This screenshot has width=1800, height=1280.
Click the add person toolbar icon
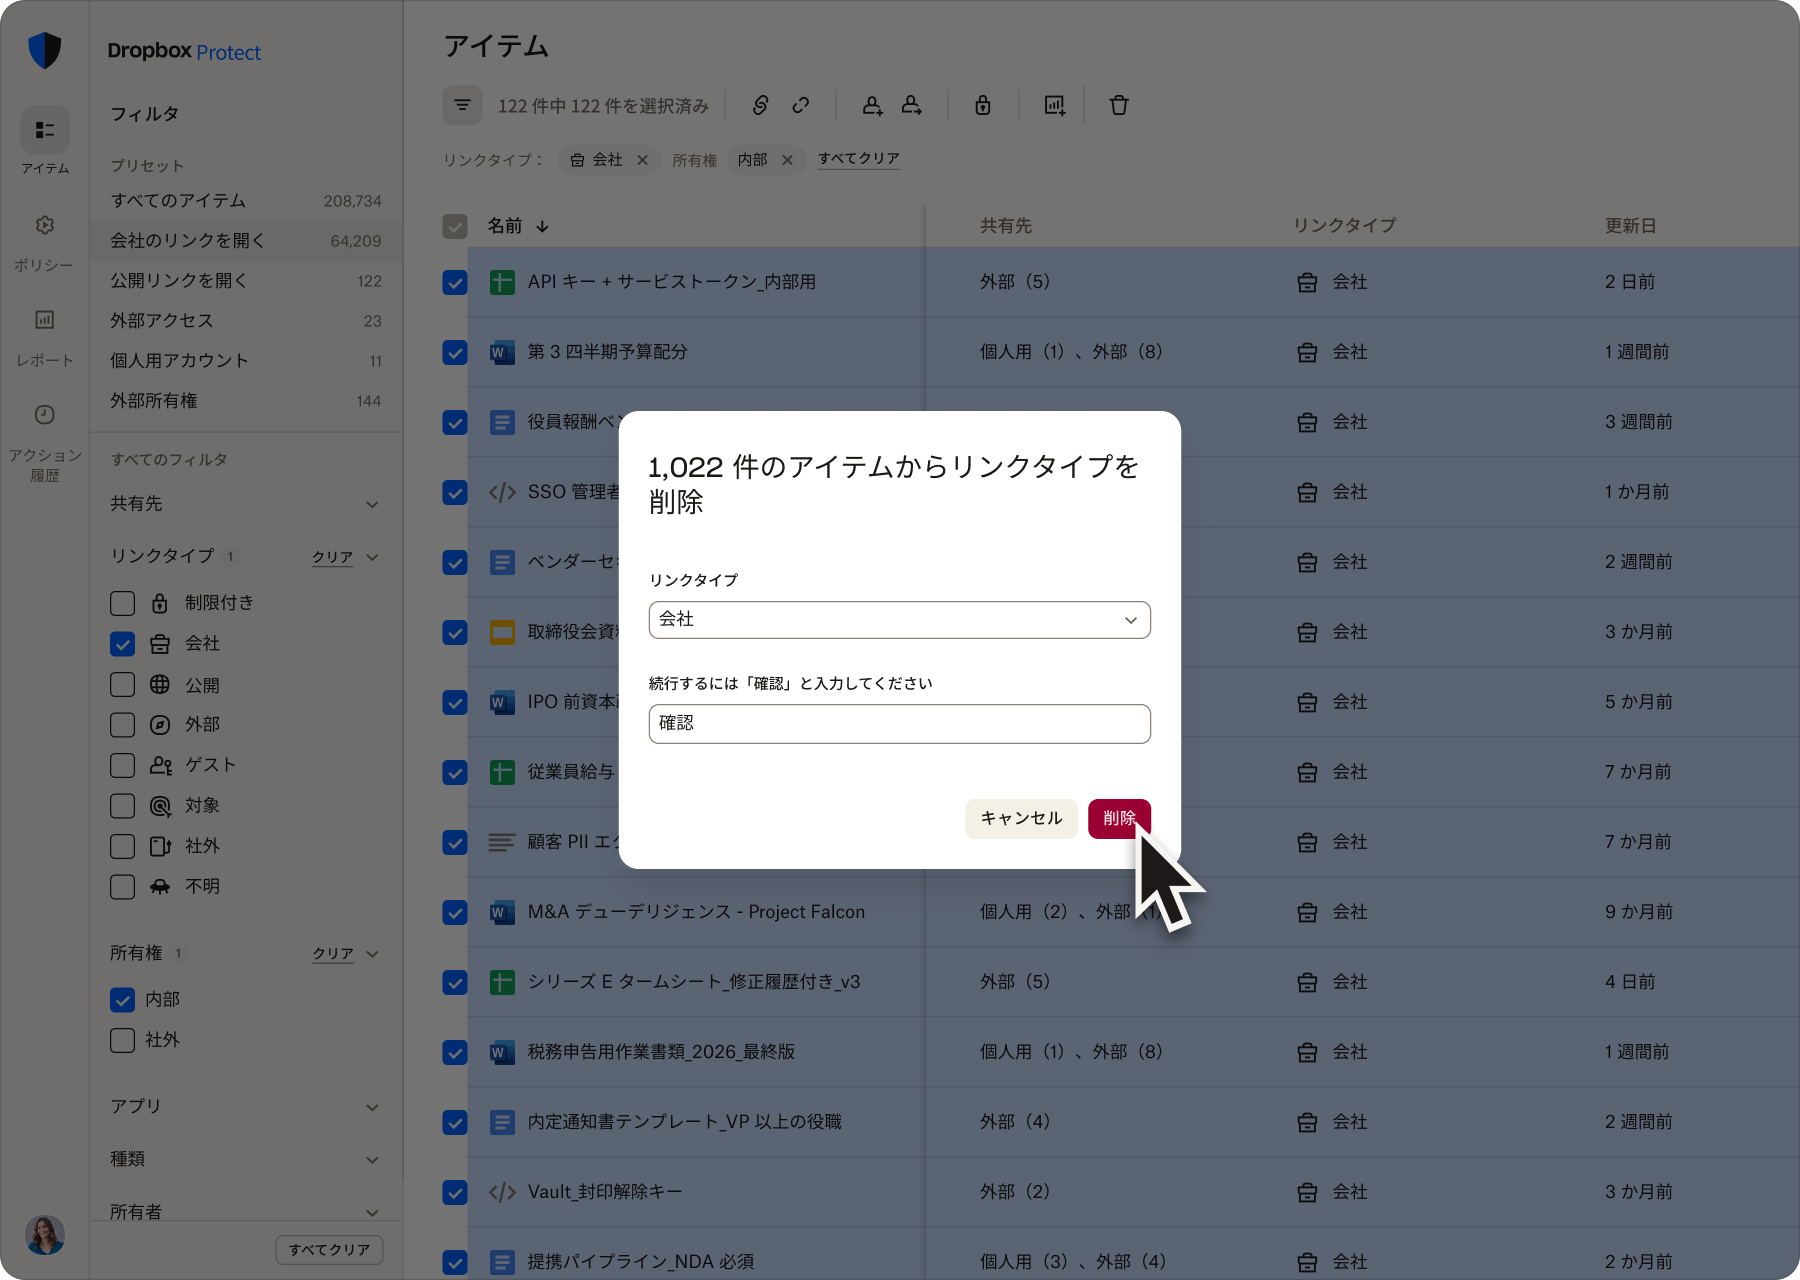click(x=872, y=105)
